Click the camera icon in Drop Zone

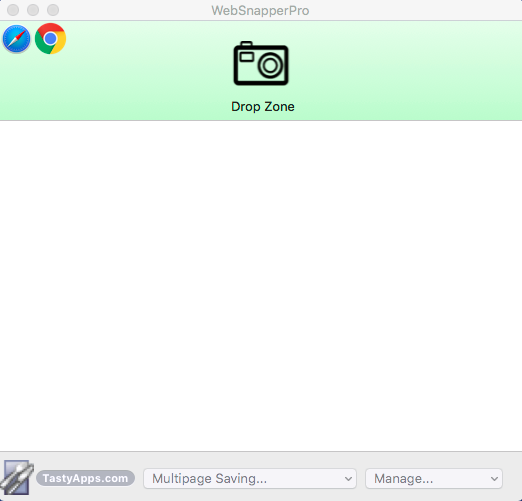[261, 63]
